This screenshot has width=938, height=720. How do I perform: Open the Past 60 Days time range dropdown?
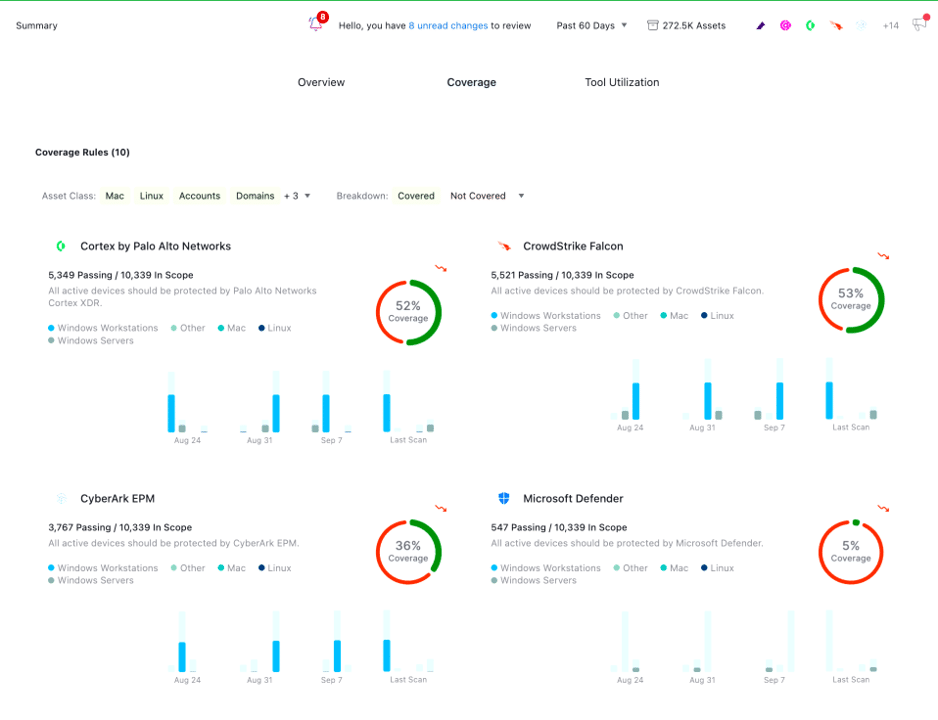point(591,26)
